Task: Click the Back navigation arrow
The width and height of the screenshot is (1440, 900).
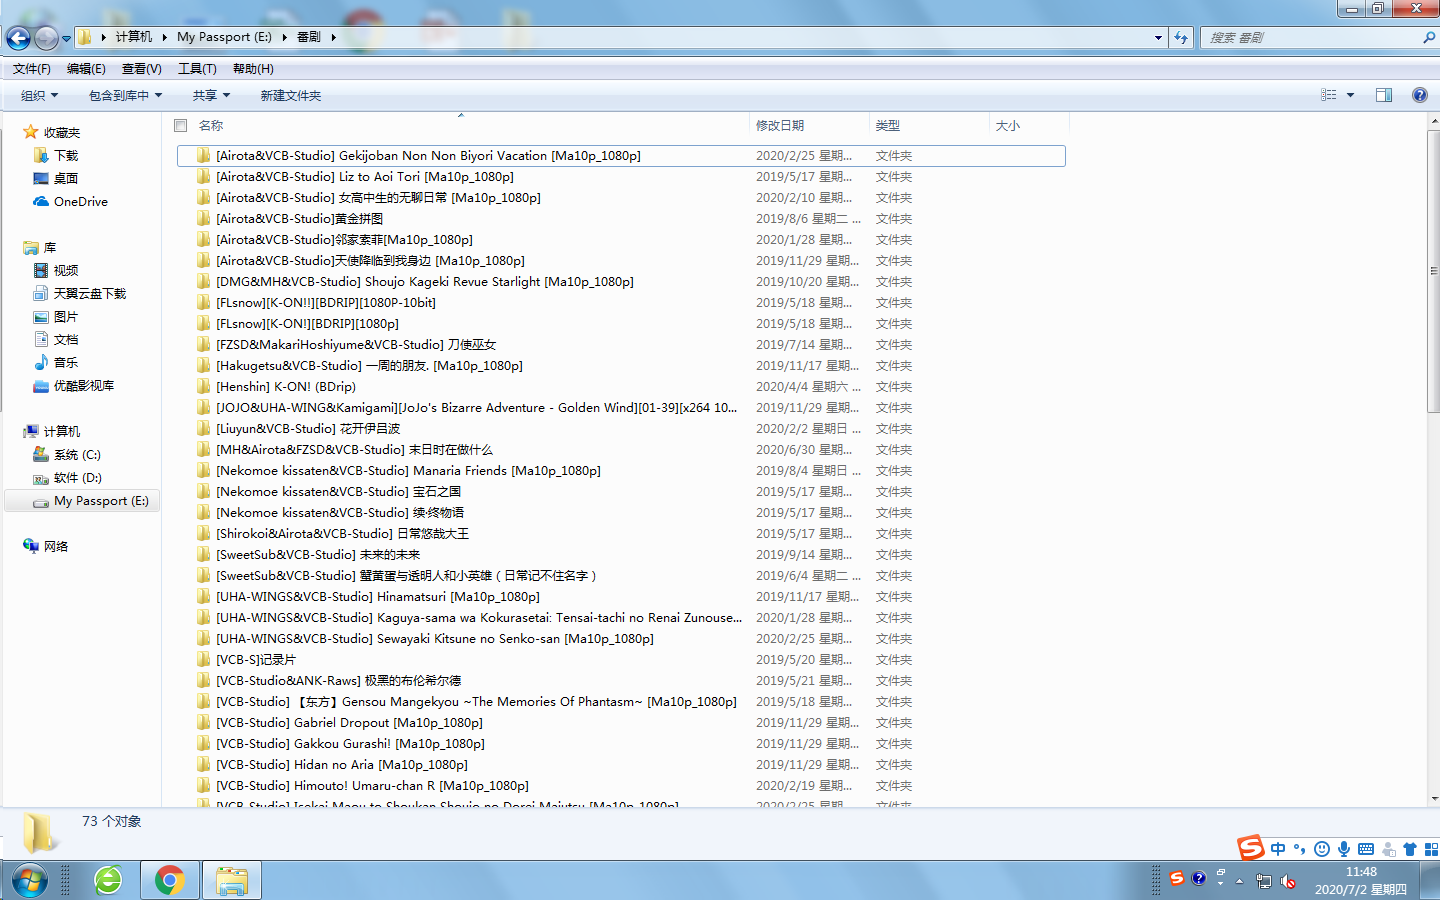Action: [x=18, y=38]
